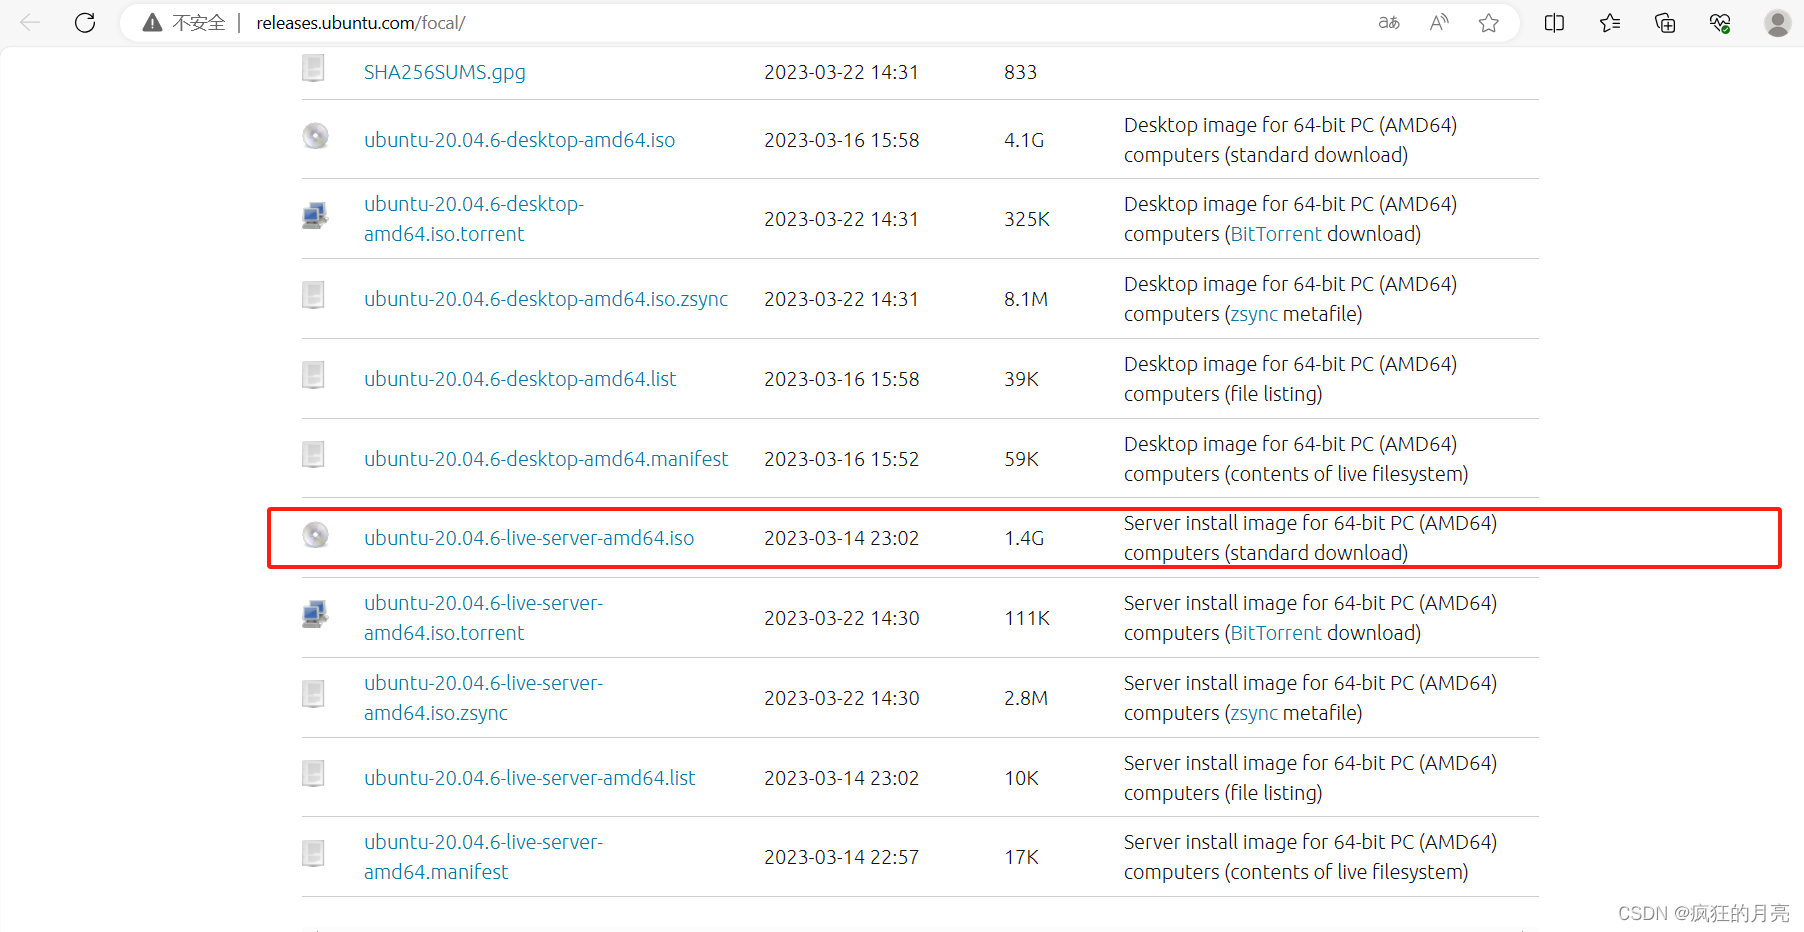The image size is (1804, 932).
Task: Click the disc icon beside the desktop ISO
Action: tap(315, 136)
